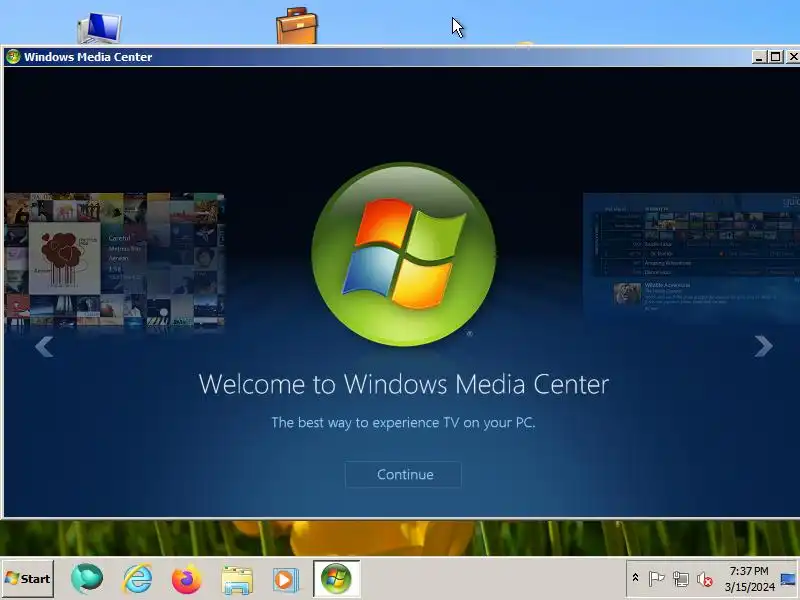The width and height of the screenshot is (800, 600).
Task: Click the large Windows Media Center orb logo
Action: click(x=404, y=254)
